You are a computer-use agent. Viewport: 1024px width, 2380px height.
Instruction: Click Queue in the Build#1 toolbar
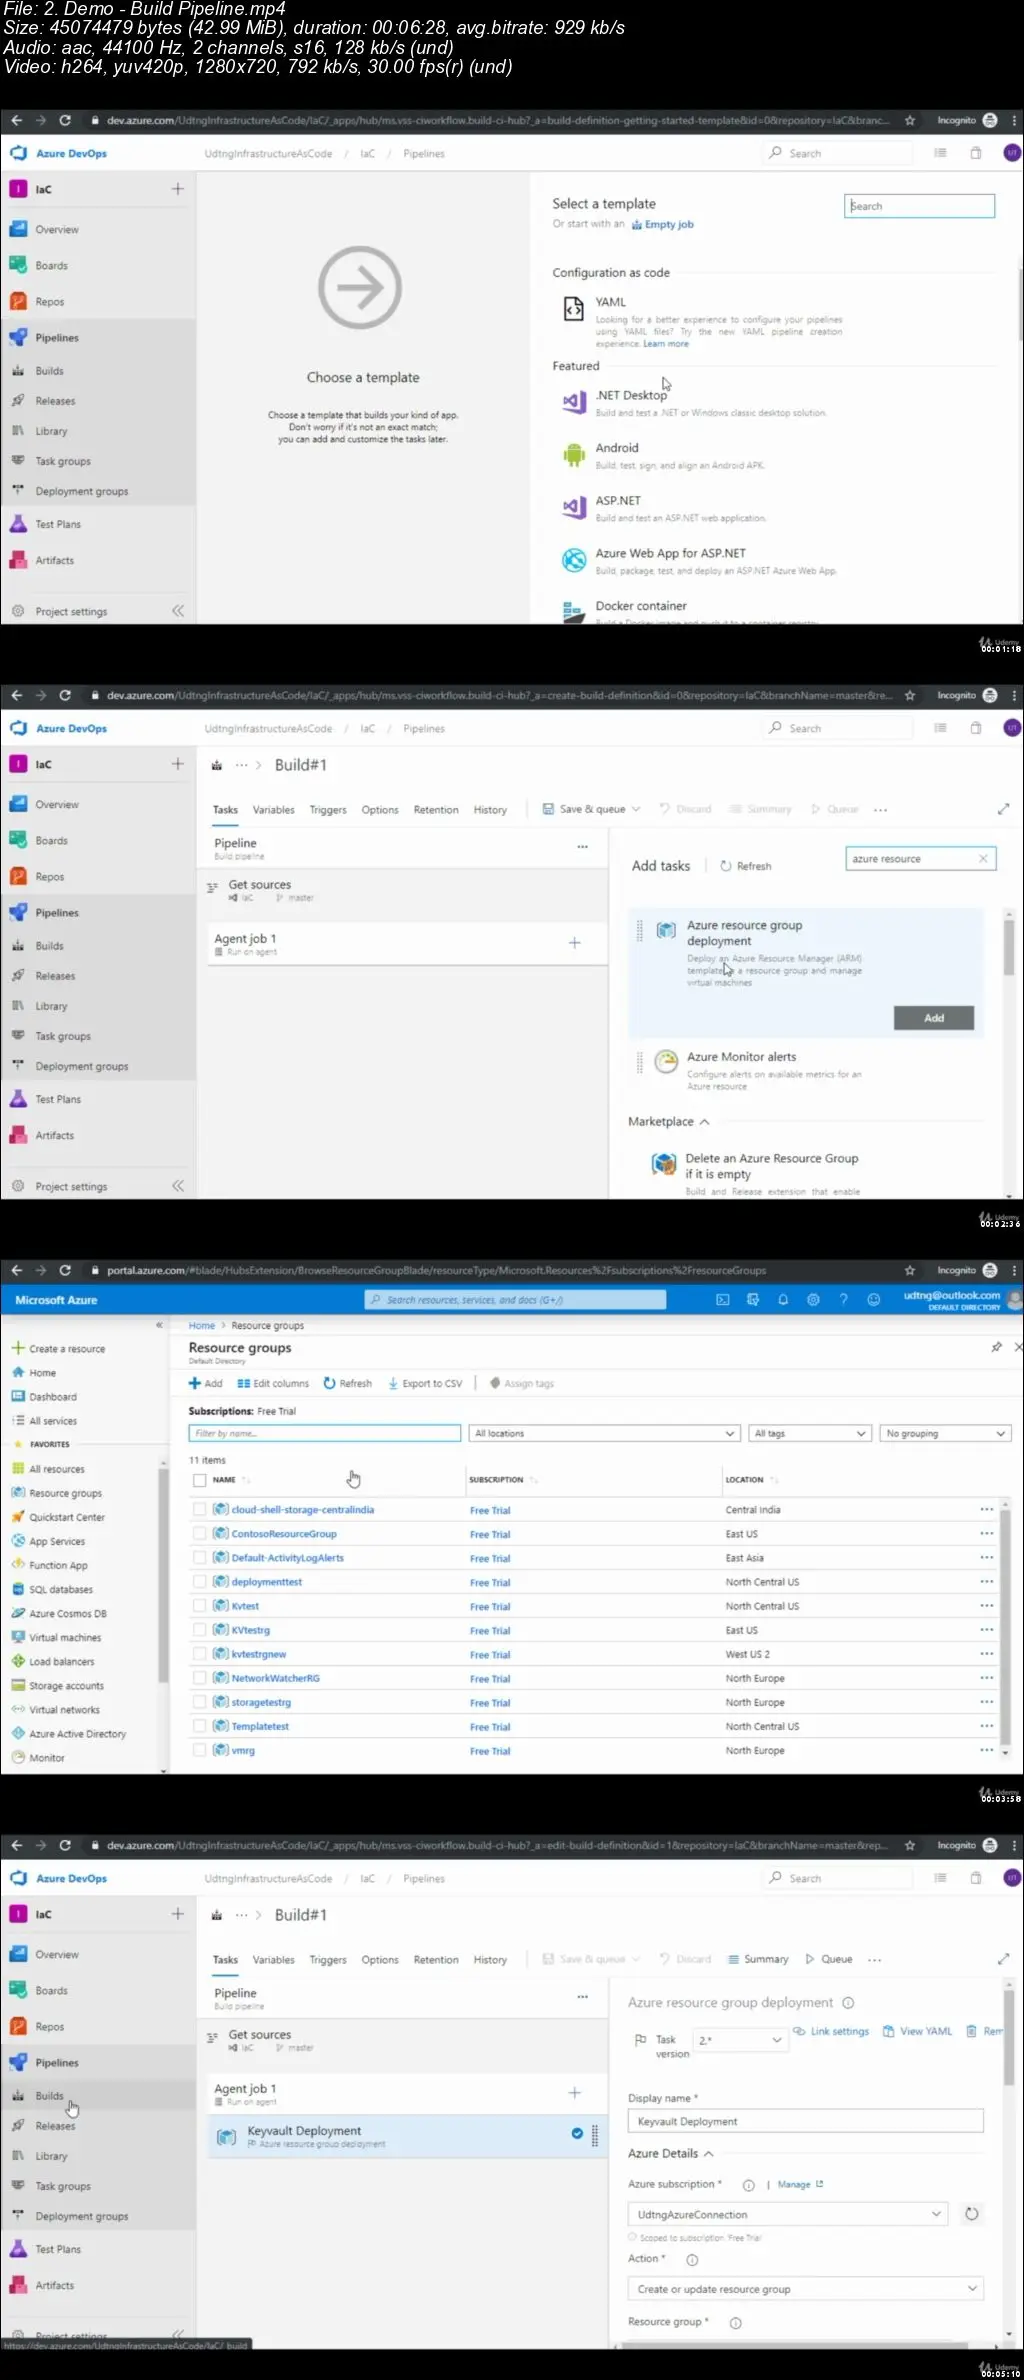click(x=829, y=1959)
